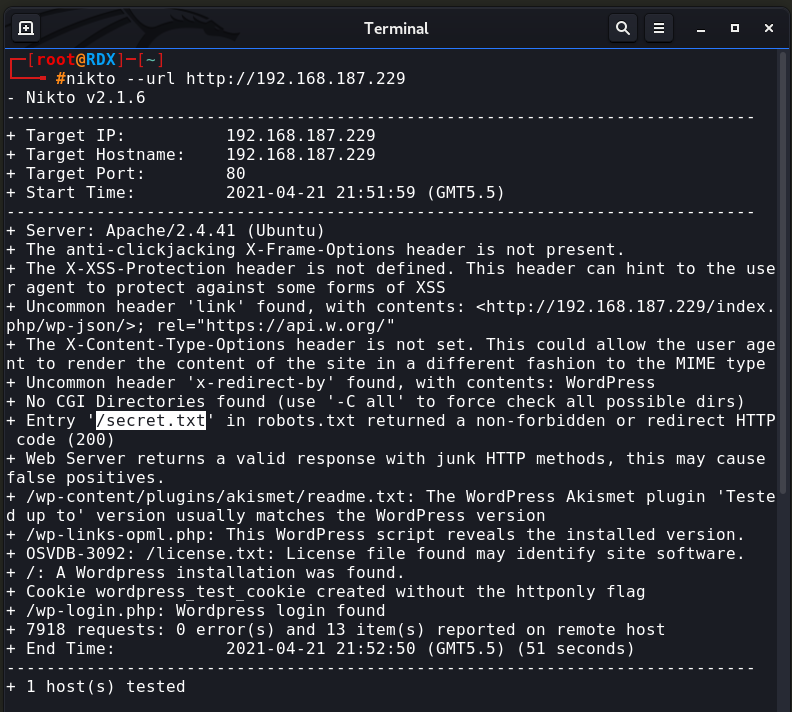792x712 pixels.
Task: Click the highlighted /secret.txt text
Action: [x=151, y=421]
